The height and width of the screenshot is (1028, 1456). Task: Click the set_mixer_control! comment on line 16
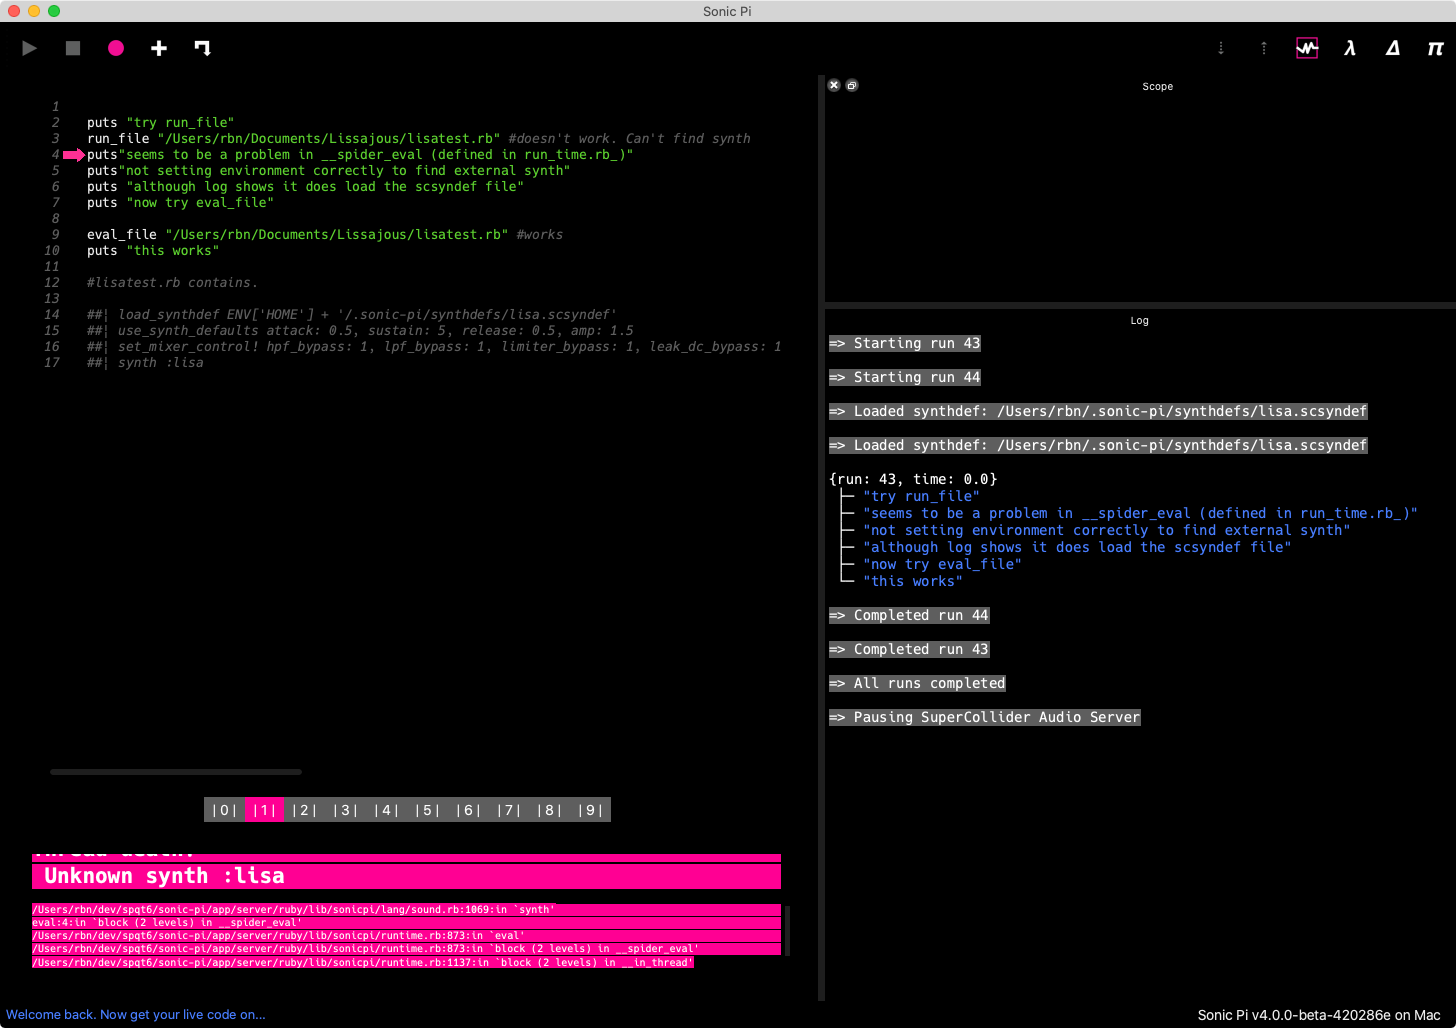[x=434, y=347]
